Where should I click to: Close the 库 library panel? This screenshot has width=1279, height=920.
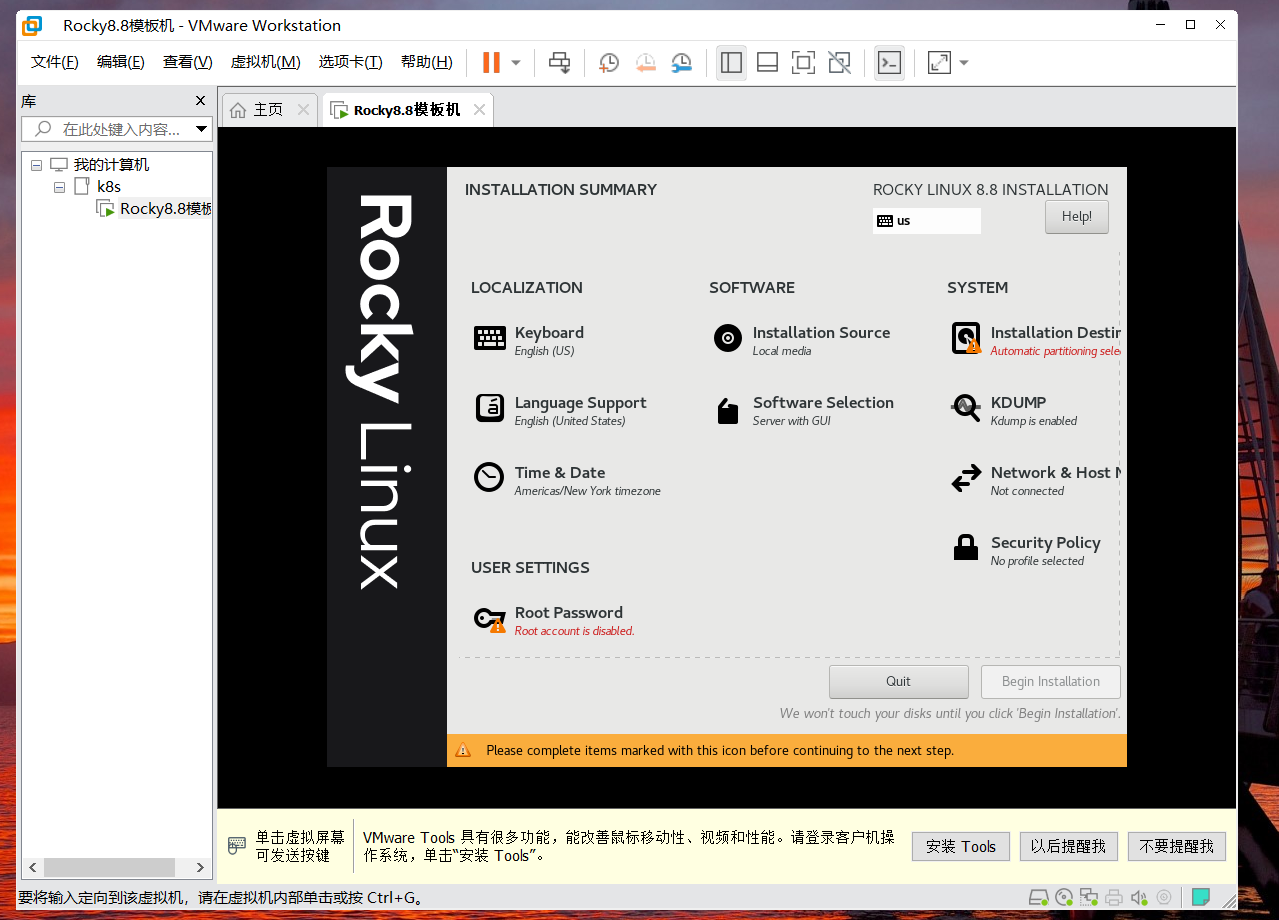click(200, 101)
